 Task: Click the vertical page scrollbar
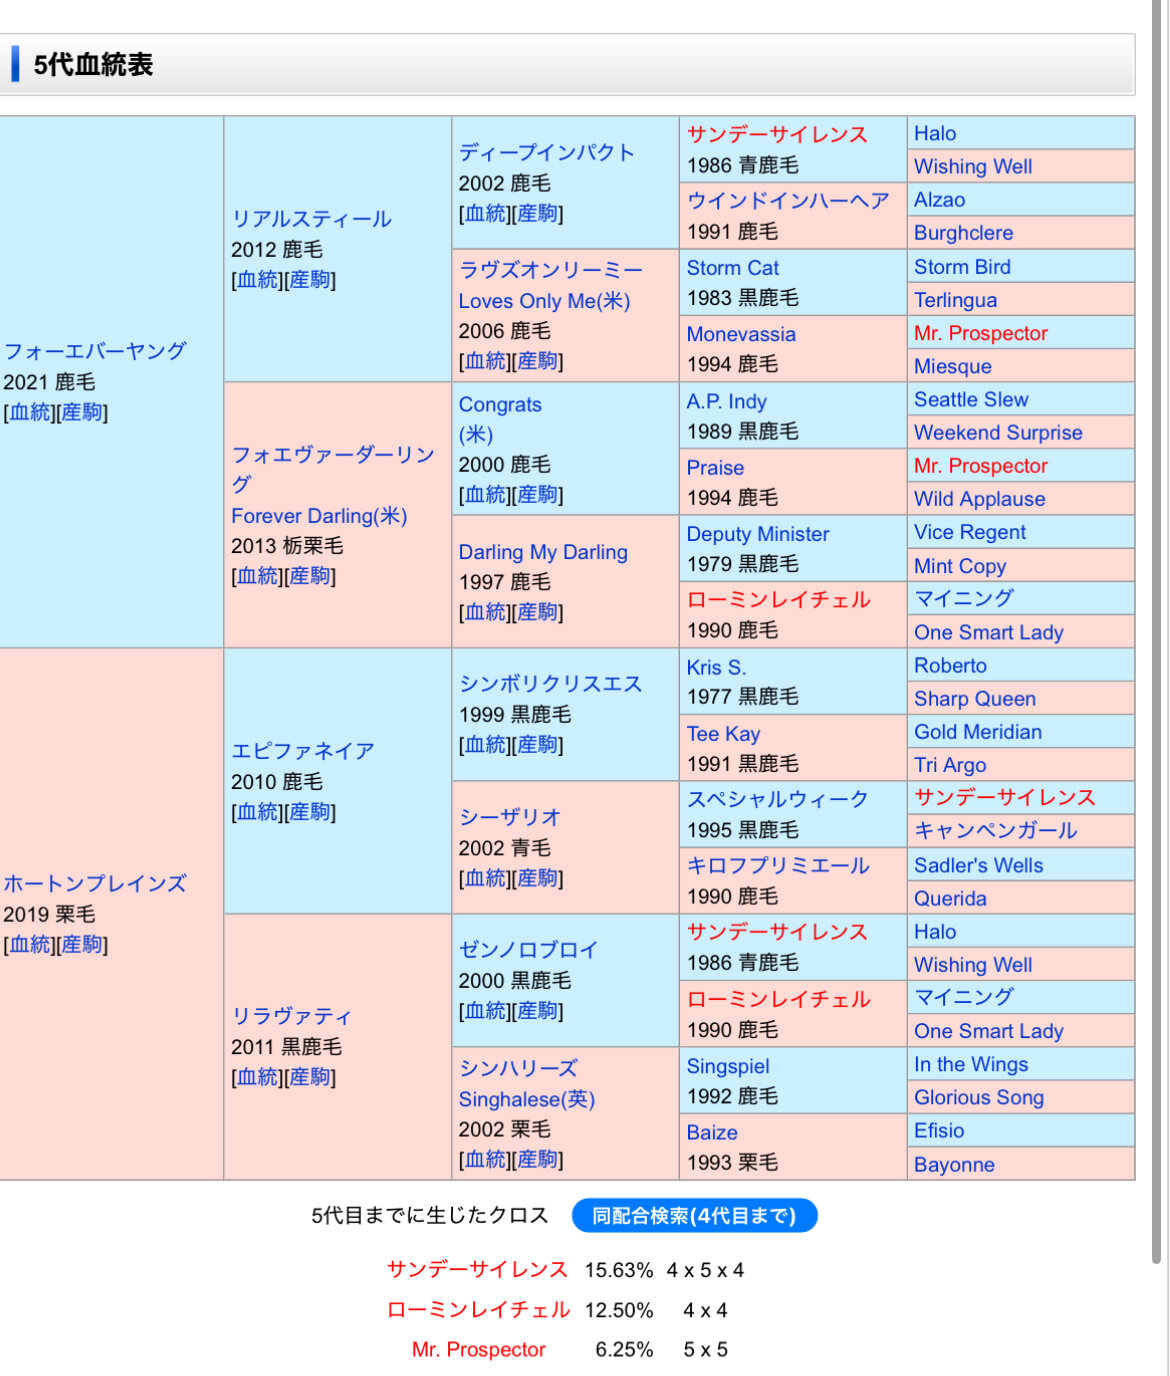coord(1158,632)
